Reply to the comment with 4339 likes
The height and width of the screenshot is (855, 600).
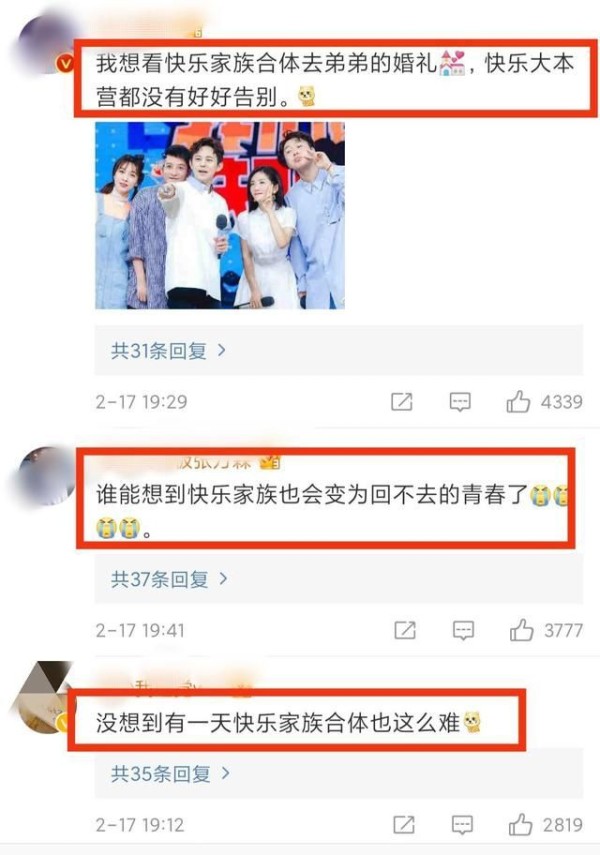click(x=460, y=402)
